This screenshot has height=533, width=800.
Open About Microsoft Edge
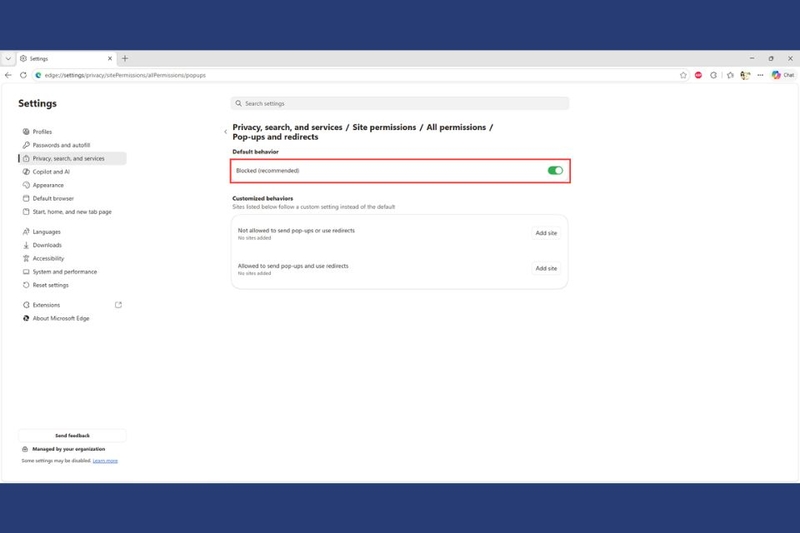point(61,318)
